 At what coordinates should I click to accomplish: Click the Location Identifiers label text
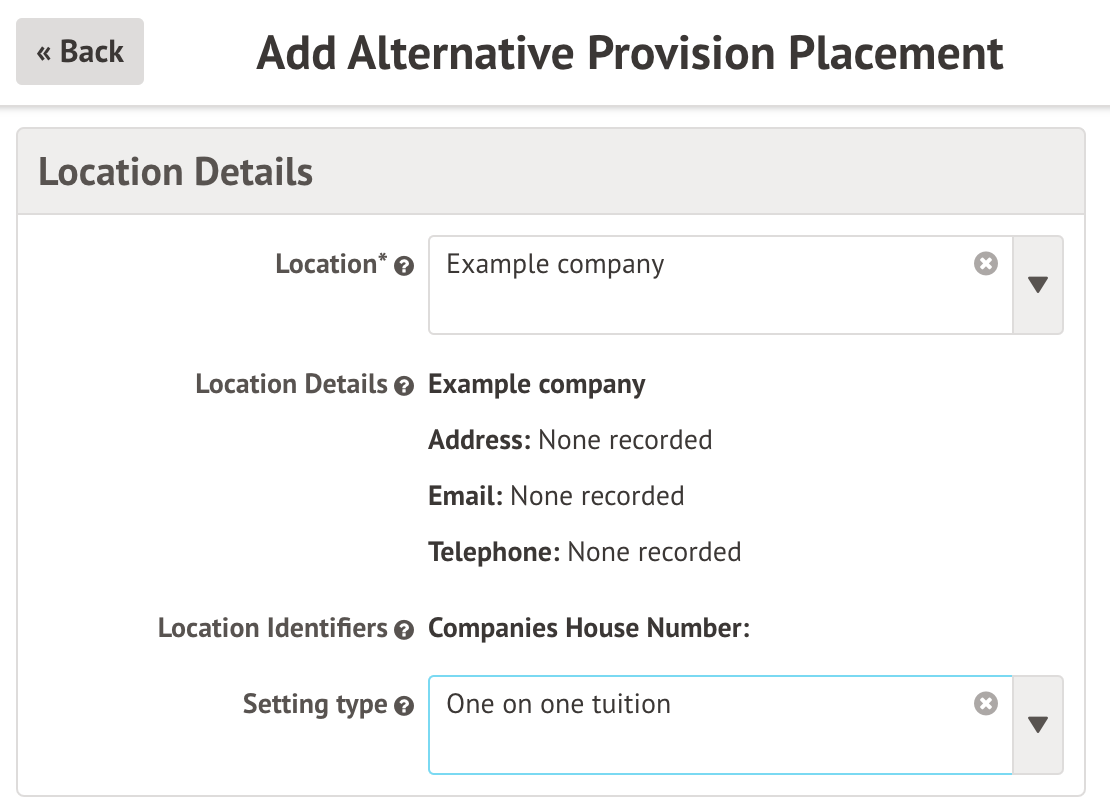coord(273,629)
